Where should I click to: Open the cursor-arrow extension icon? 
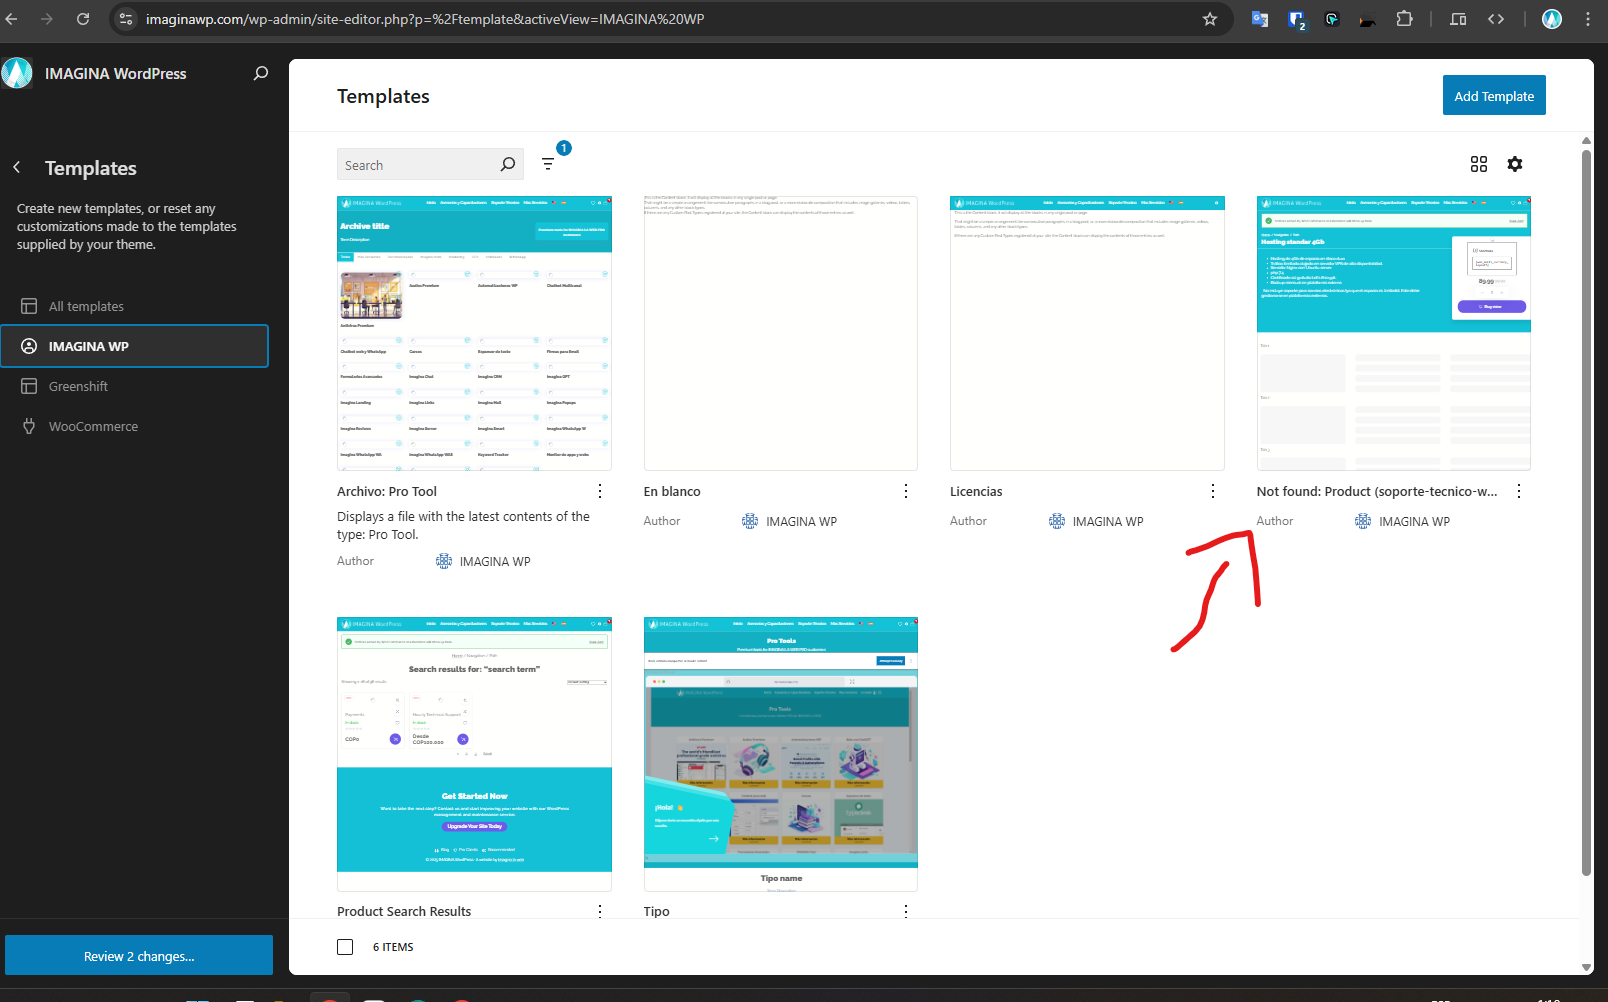1332,19
